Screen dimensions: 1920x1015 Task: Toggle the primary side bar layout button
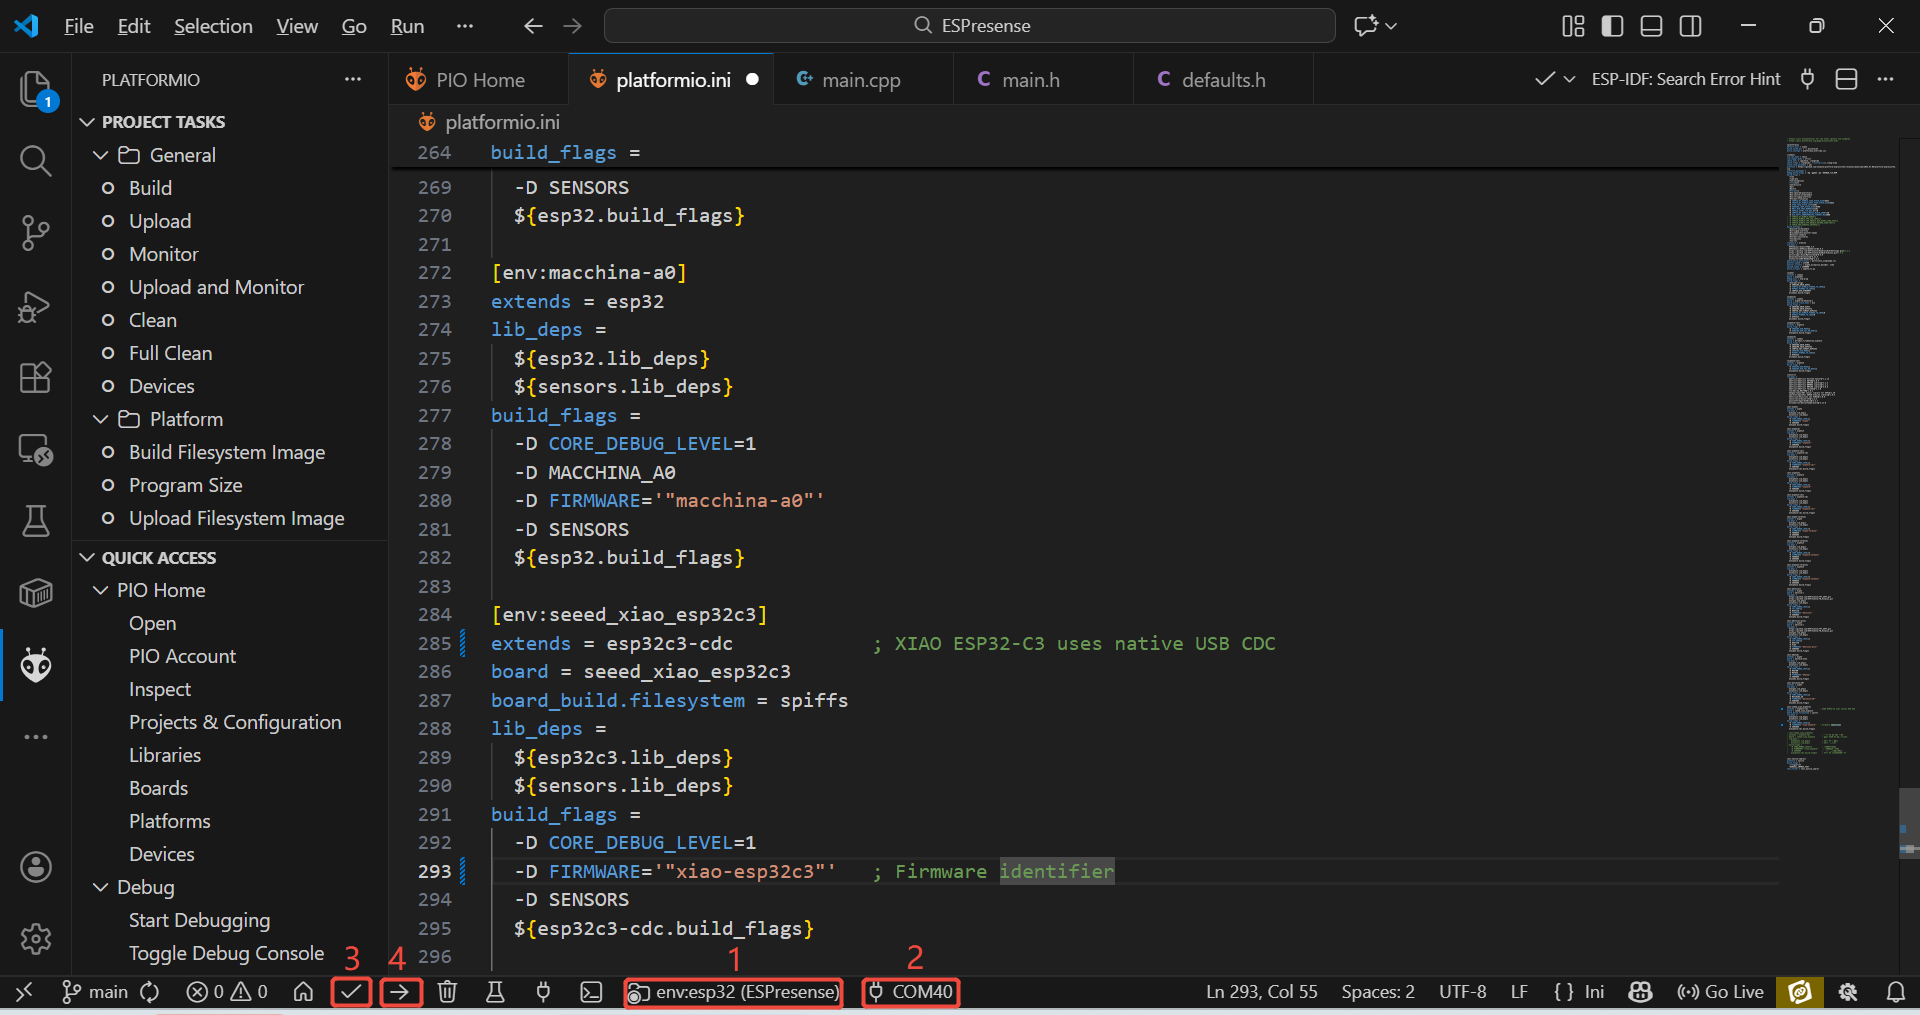point(1612,26)
